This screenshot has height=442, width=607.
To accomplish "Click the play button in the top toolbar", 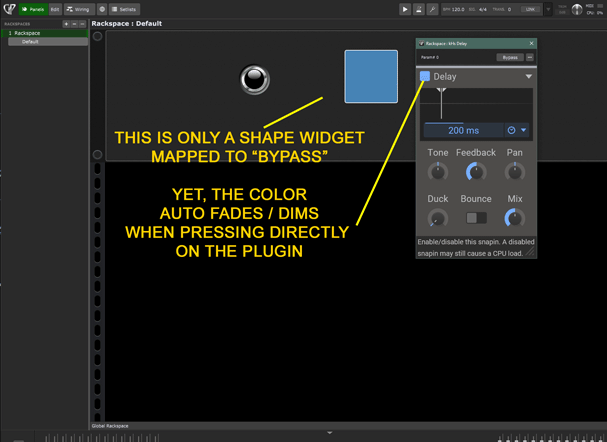I will (405, 8).
